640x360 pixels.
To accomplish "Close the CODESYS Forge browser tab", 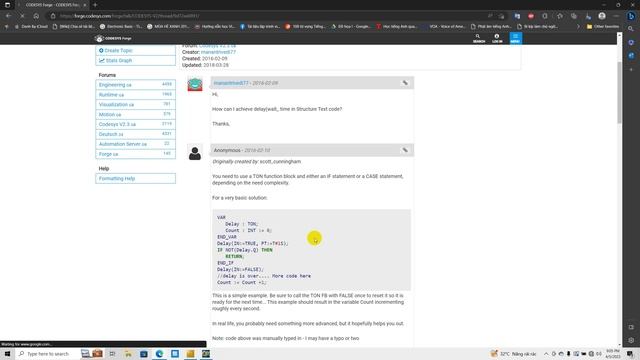I will [84, 5].
